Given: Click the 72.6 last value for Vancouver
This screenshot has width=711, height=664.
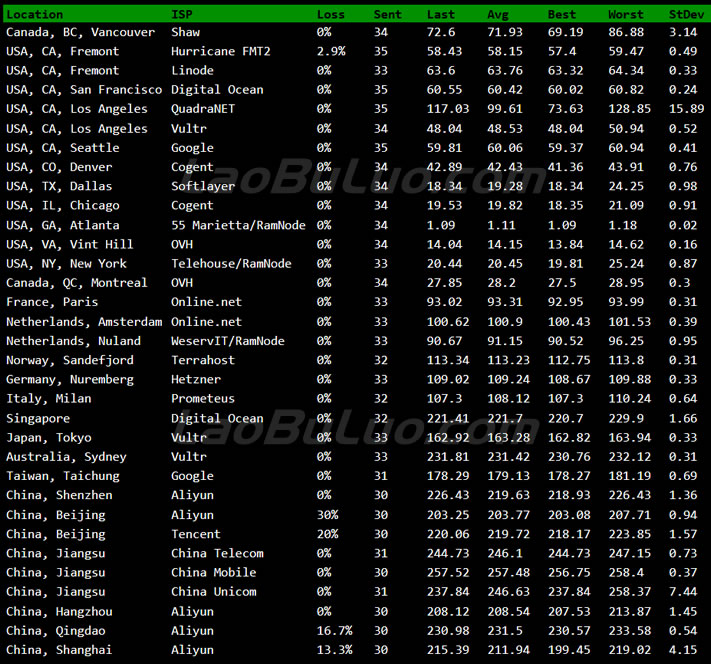Looking at the screenshot, I should coord(441,32).
